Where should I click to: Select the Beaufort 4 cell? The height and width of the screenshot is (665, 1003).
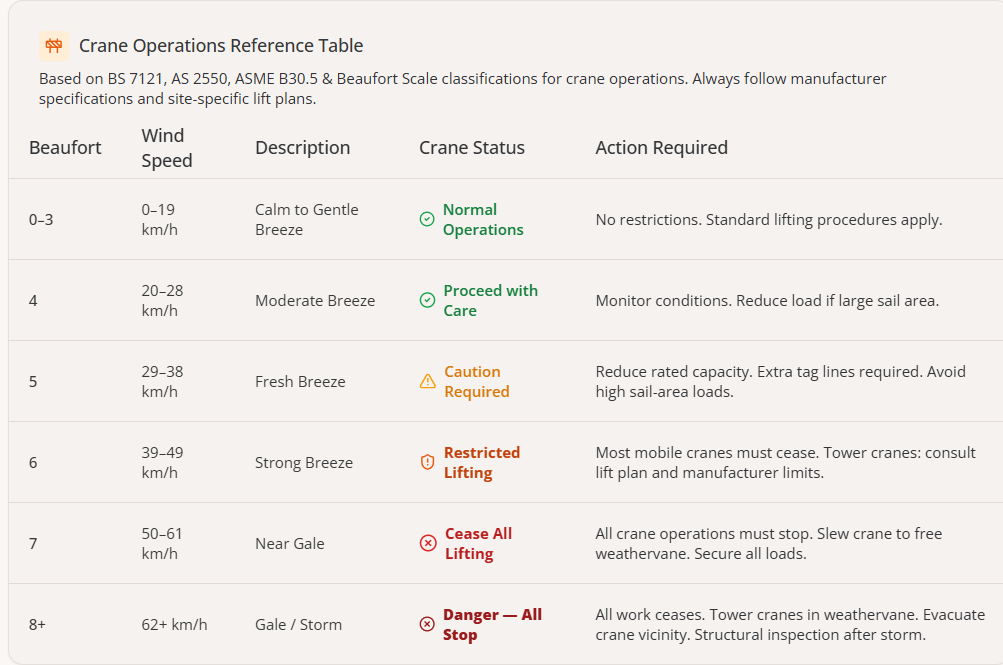click(33, 301)
